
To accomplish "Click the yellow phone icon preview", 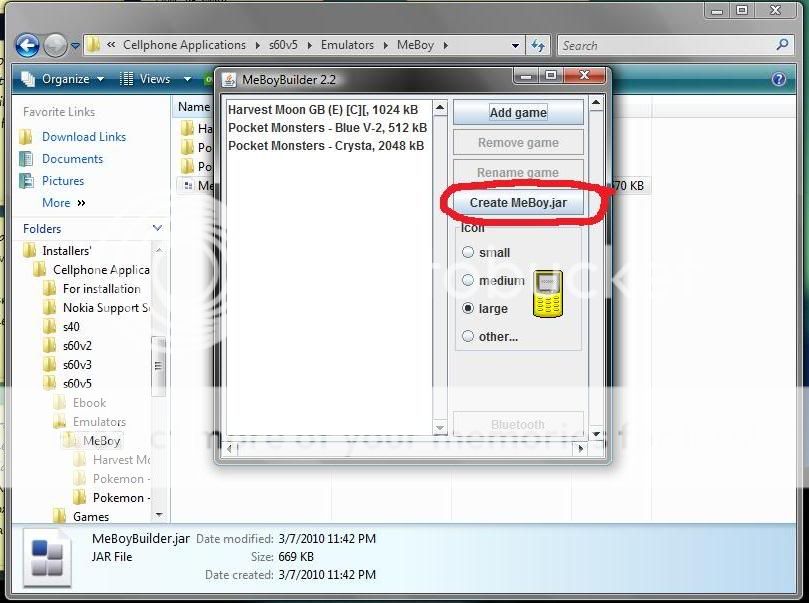I will 547,294.
